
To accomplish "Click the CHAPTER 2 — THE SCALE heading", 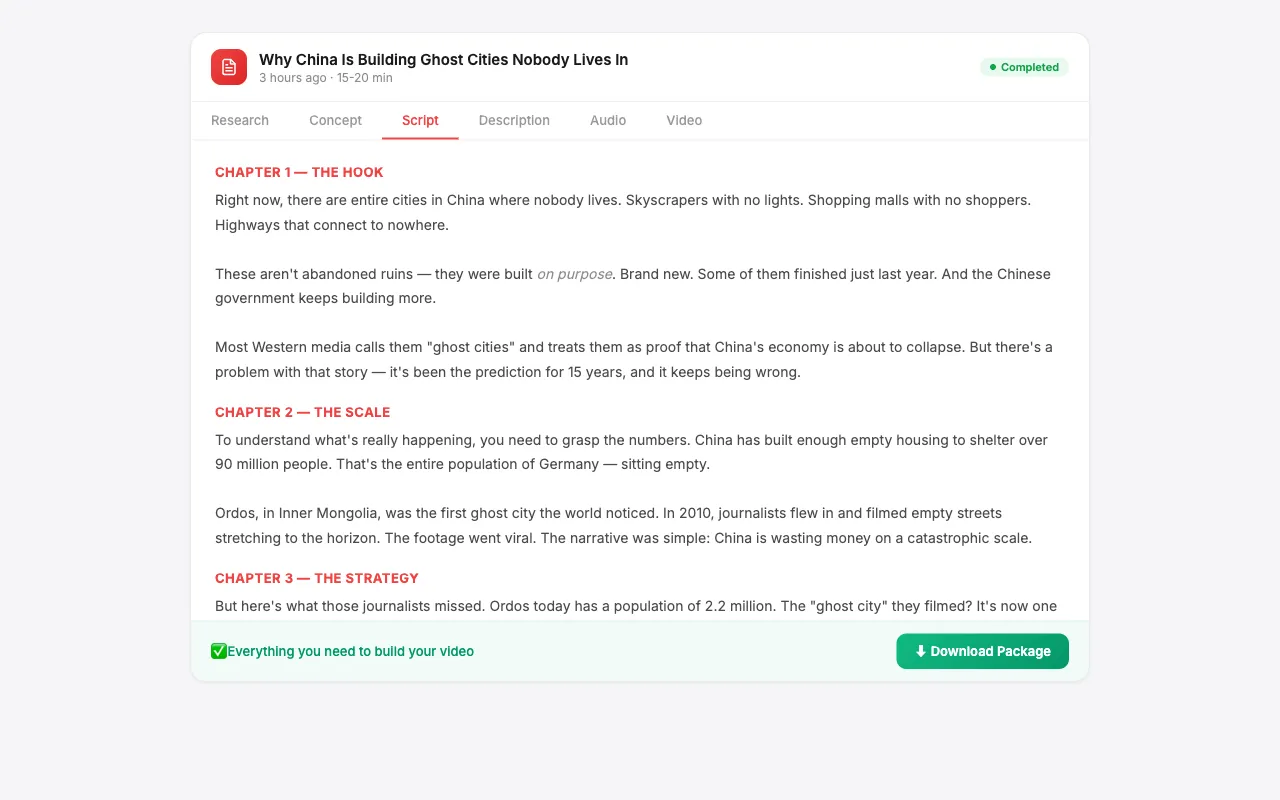I will [303, 412].
